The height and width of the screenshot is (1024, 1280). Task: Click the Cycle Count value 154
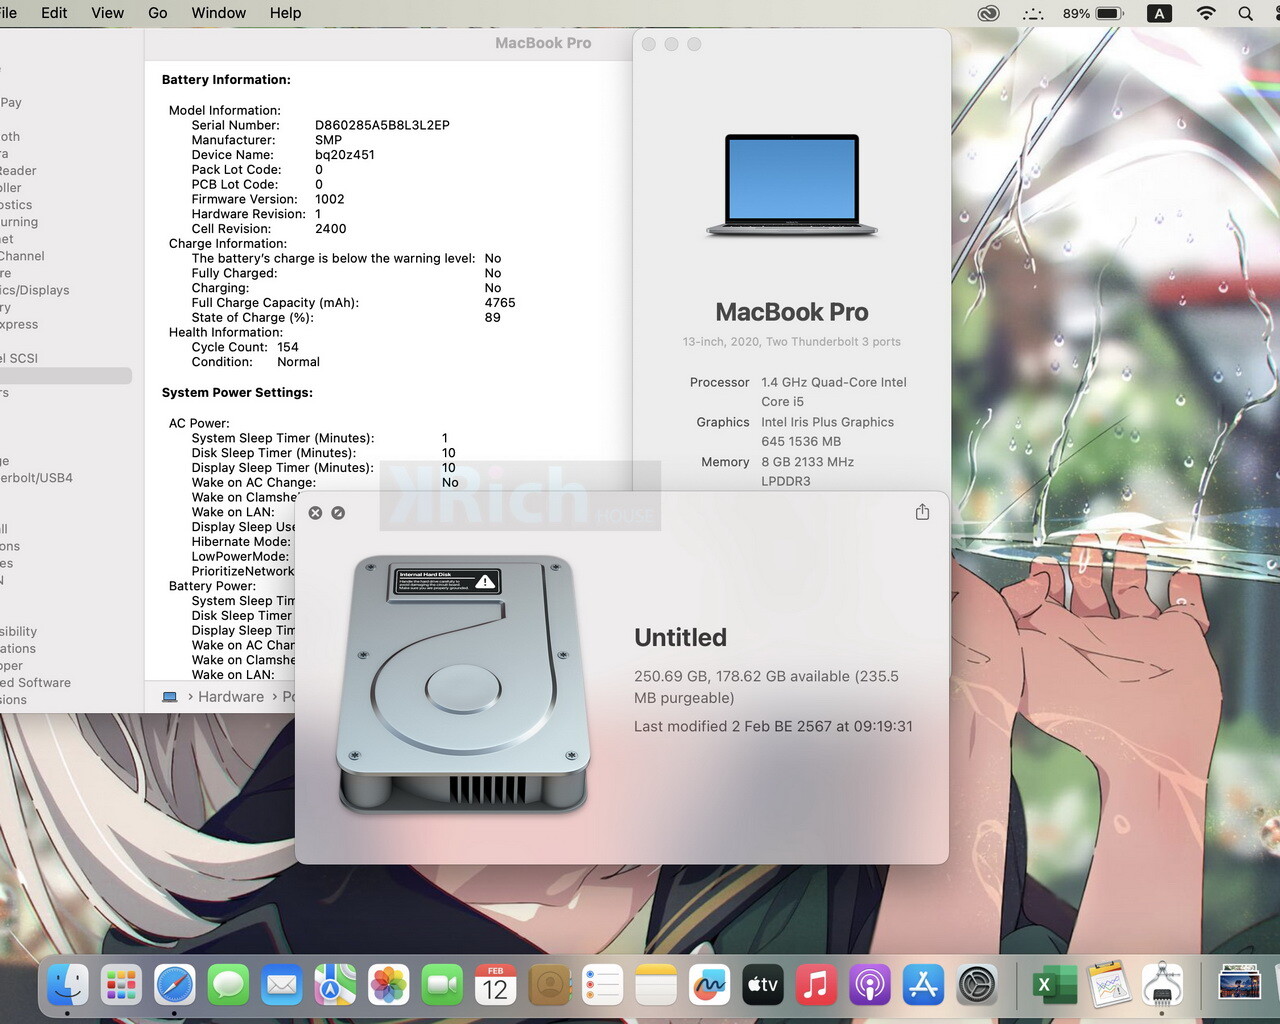click(x=288, y=347)
